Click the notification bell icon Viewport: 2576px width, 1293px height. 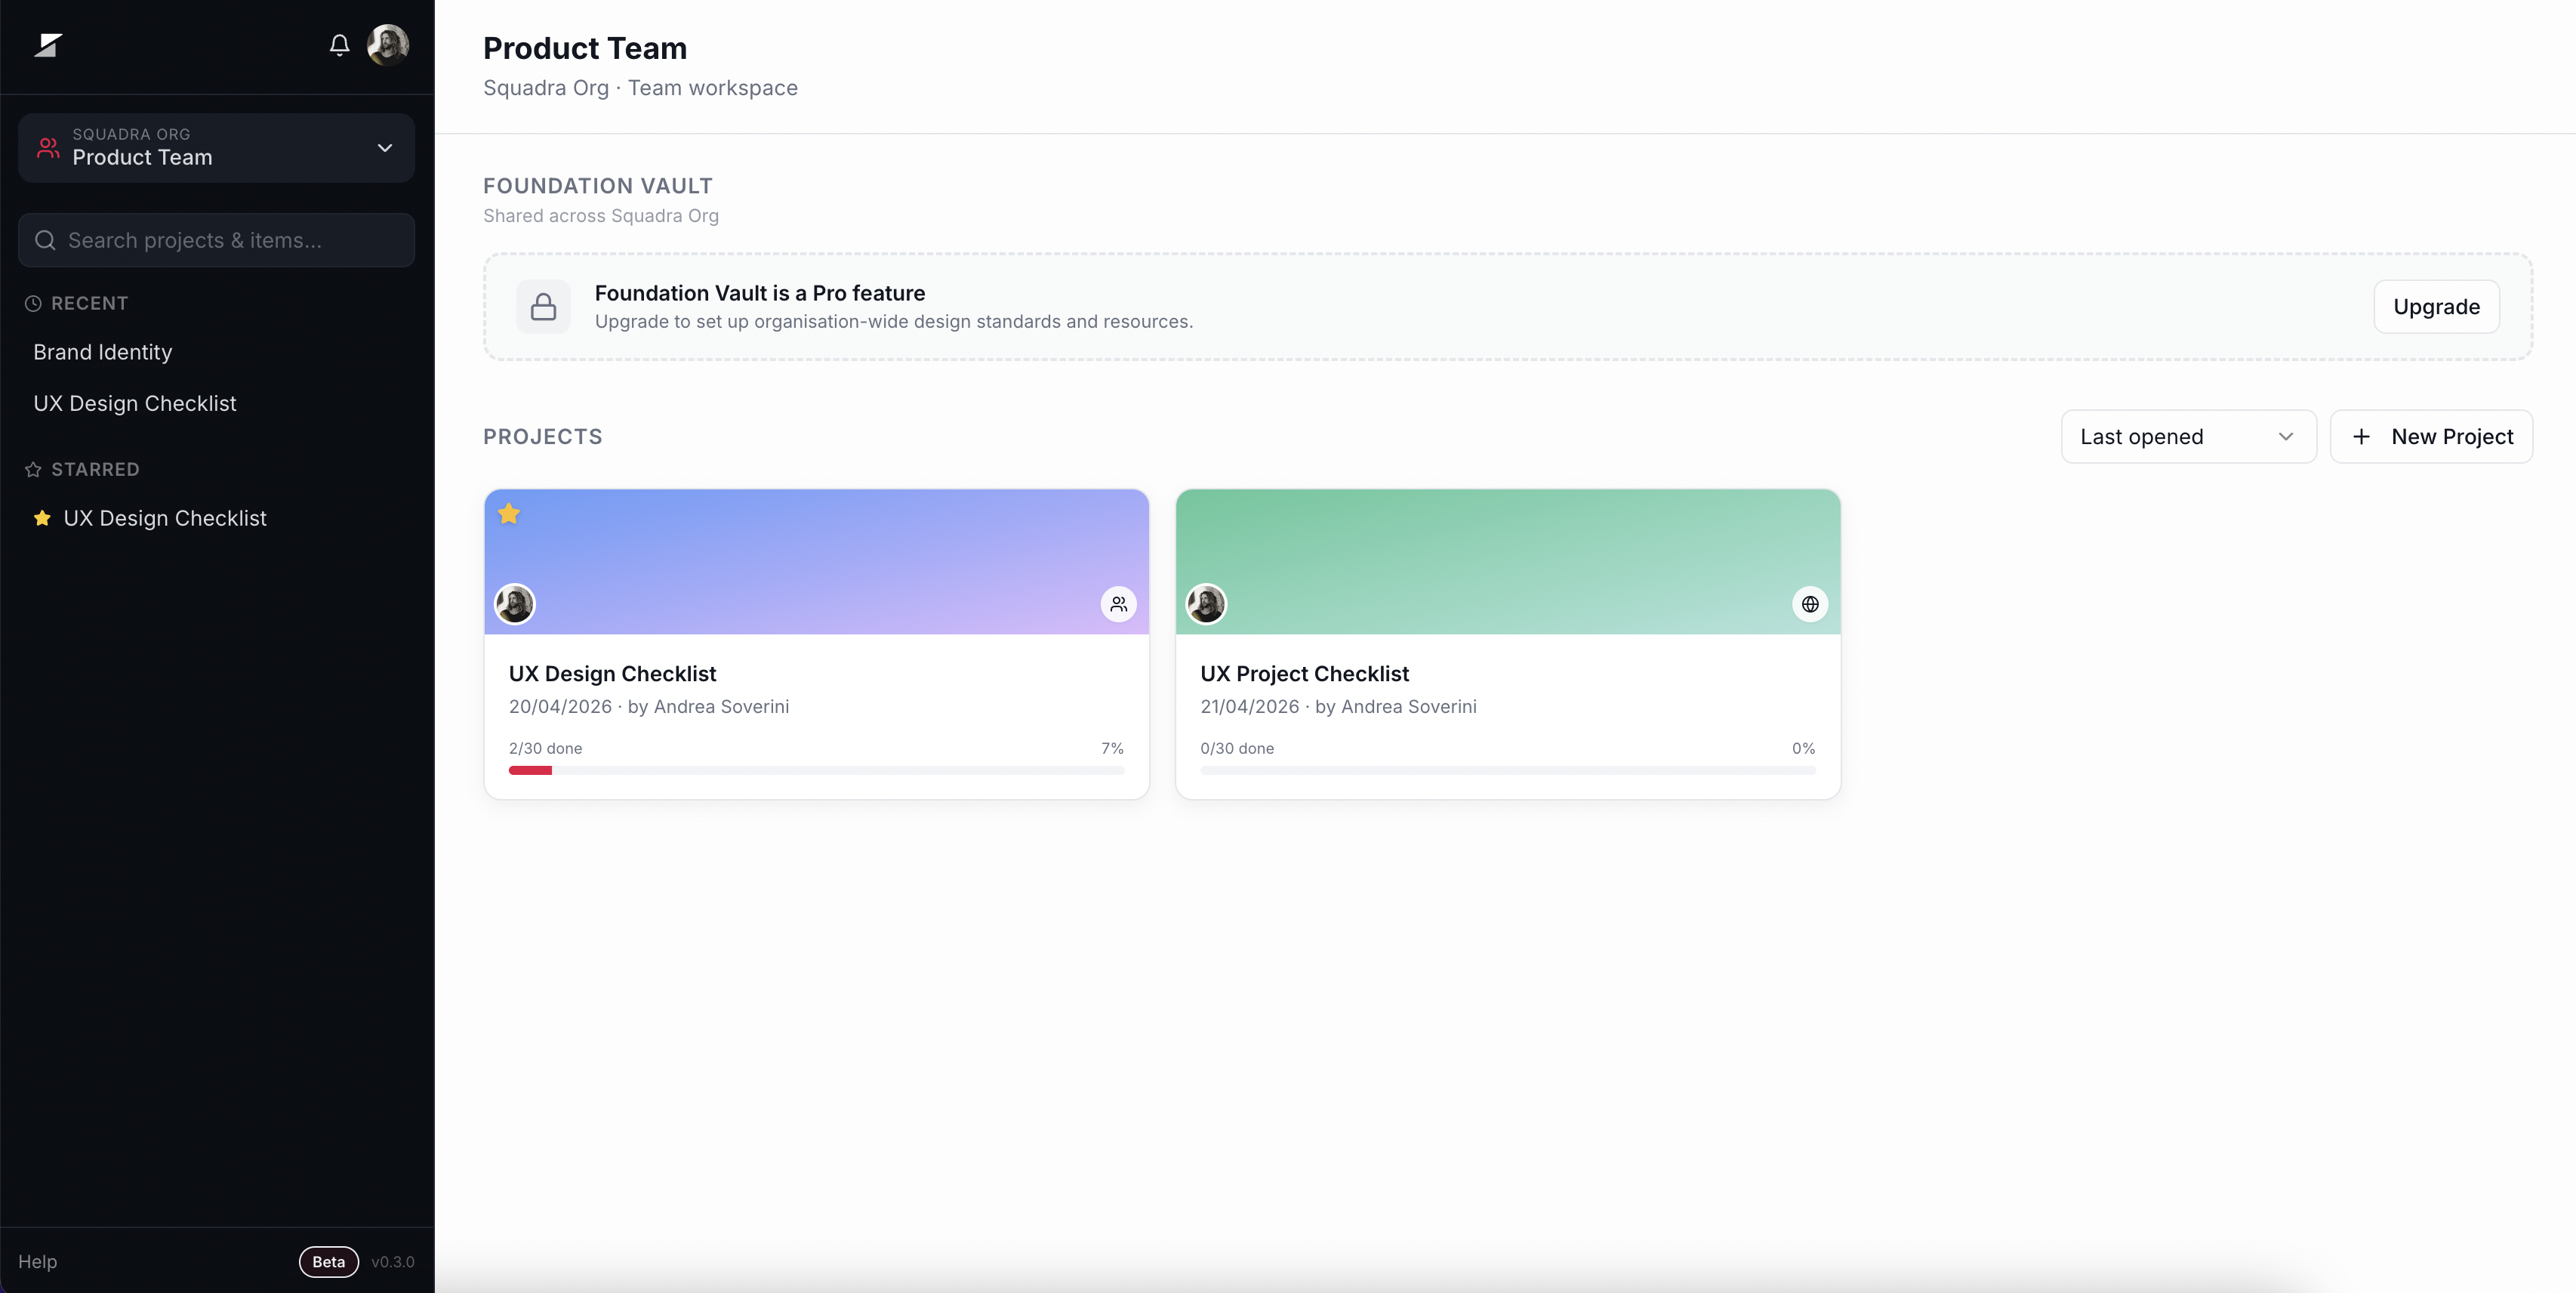[339, 45]
